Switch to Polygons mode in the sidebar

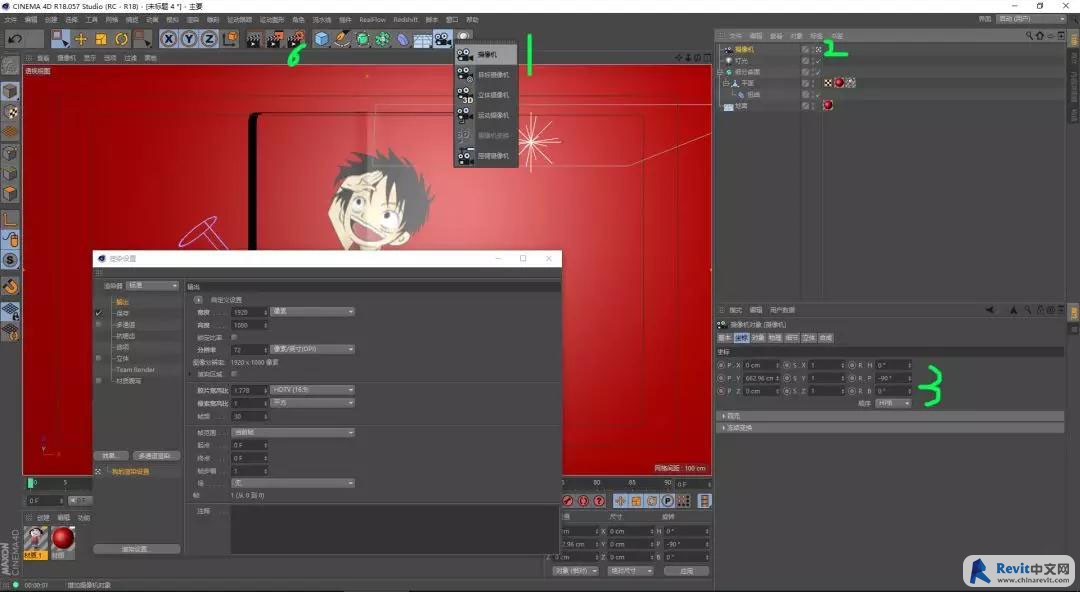tap(10, 194)
